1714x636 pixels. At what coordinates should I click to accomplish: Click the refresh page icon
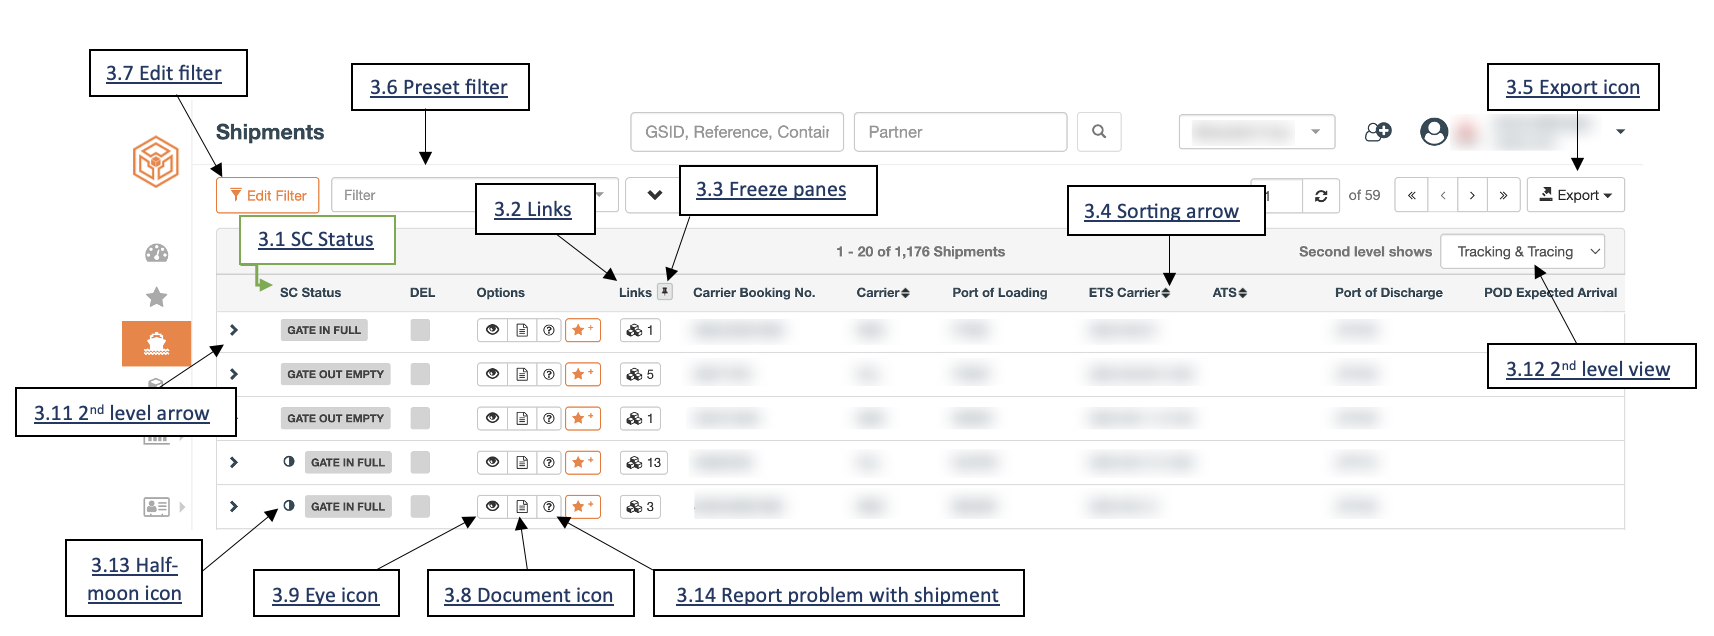[x=1321, y=195]
